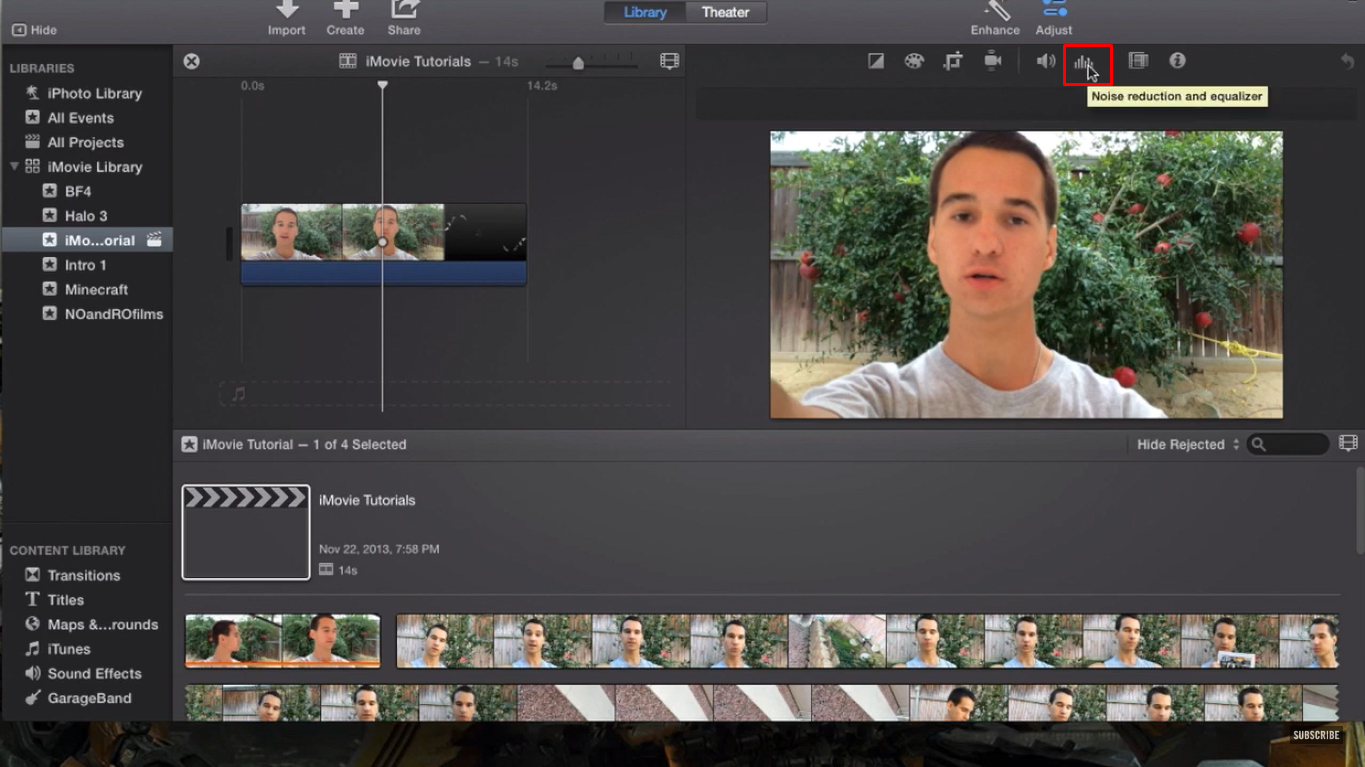This screenshot has height=767, width=1365.
Task: Click the filmstrip appearance icon in timeline header
Action: click(x=669, y=61)
